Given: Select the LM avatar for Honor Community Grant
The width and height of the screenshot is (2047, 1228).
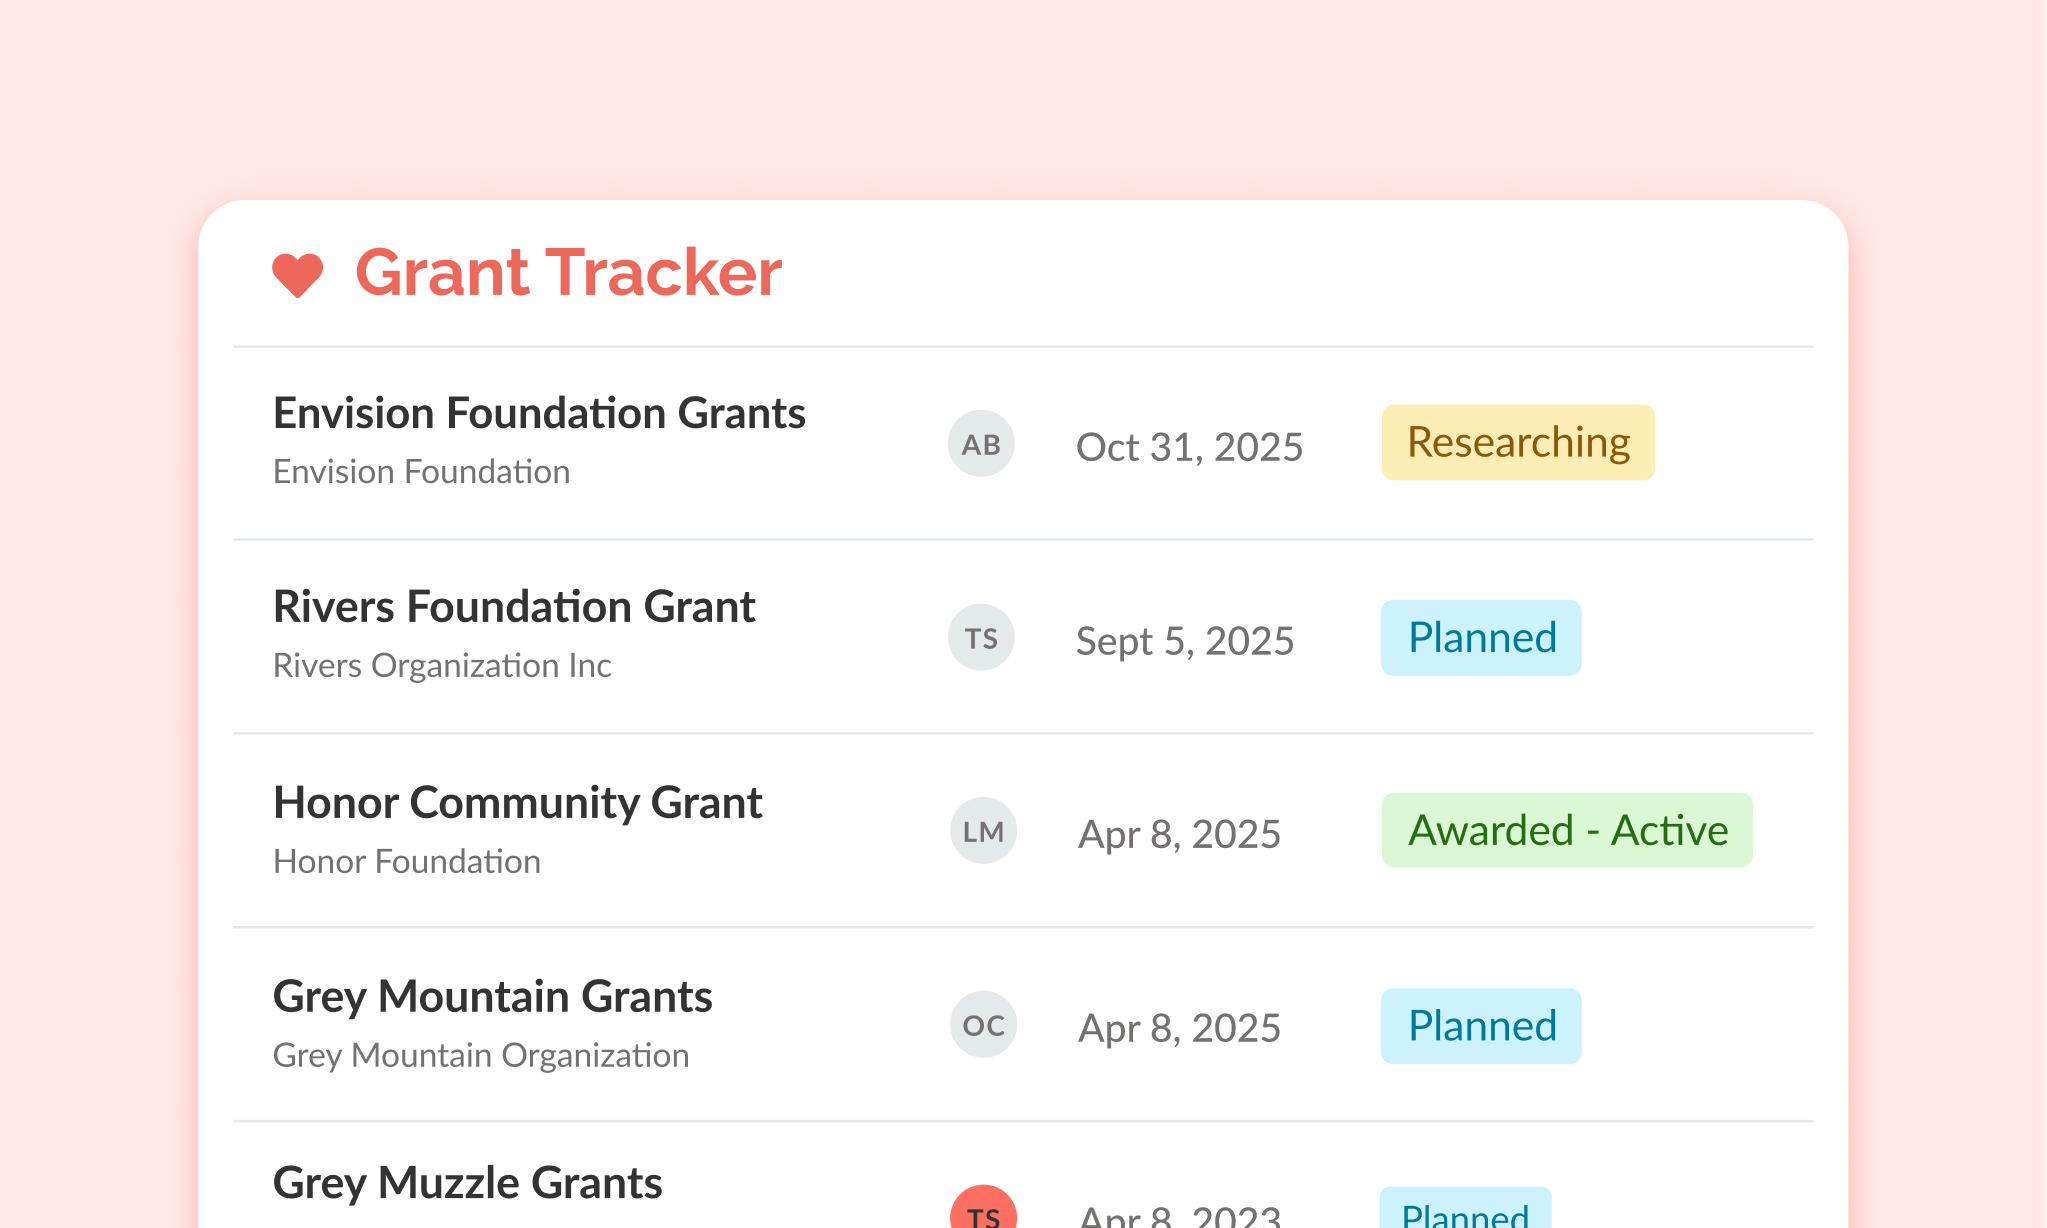Looking at the screenshot, I should point(982,830).
